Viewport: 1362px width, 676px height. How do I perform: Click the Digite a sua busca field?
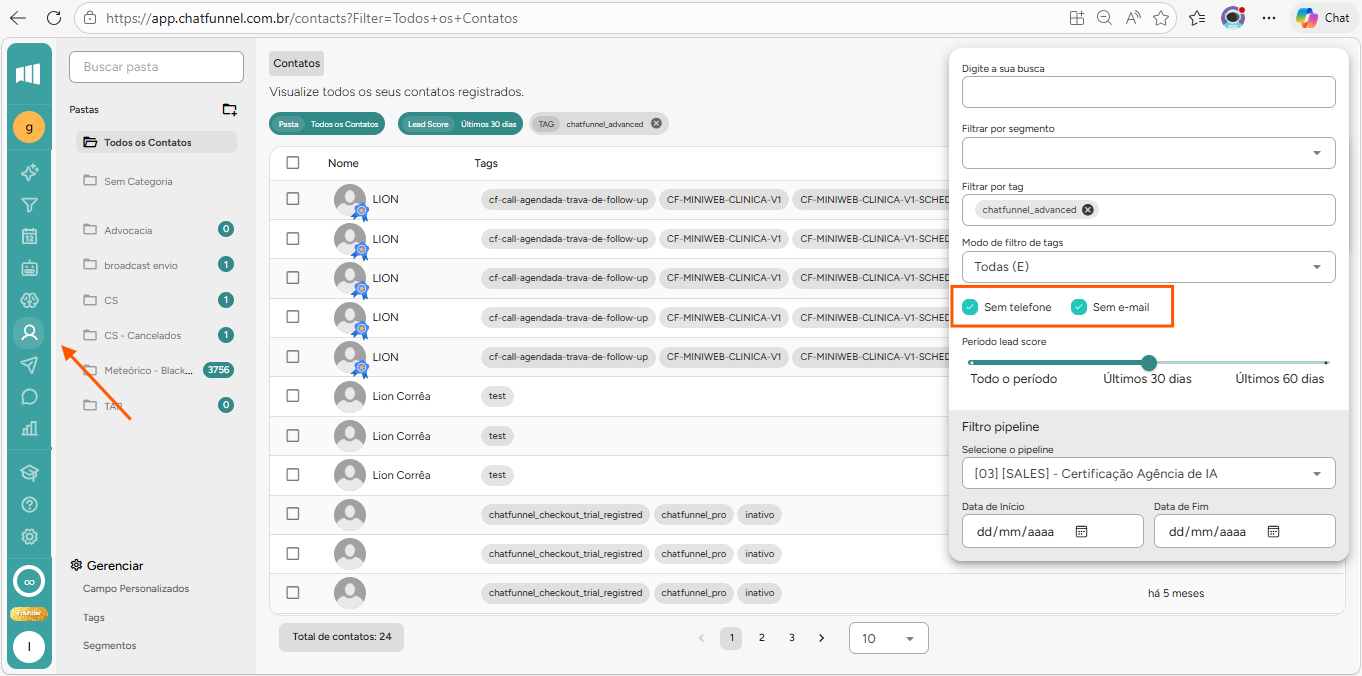coord(1148,92)
